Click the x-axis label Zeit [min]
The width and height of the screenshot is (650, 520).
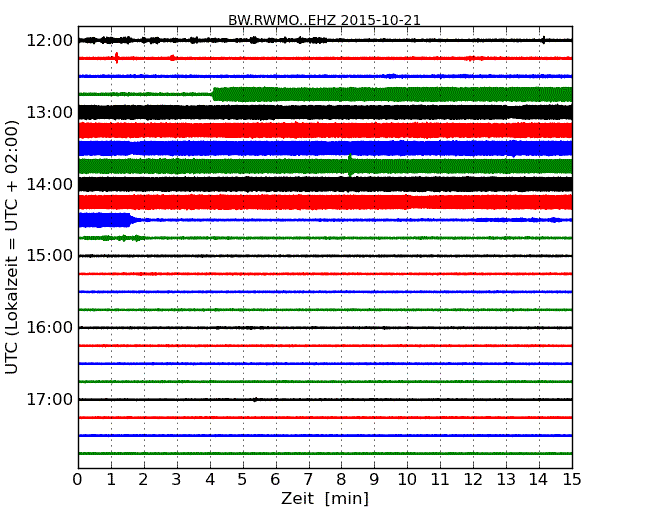point(325,498)
